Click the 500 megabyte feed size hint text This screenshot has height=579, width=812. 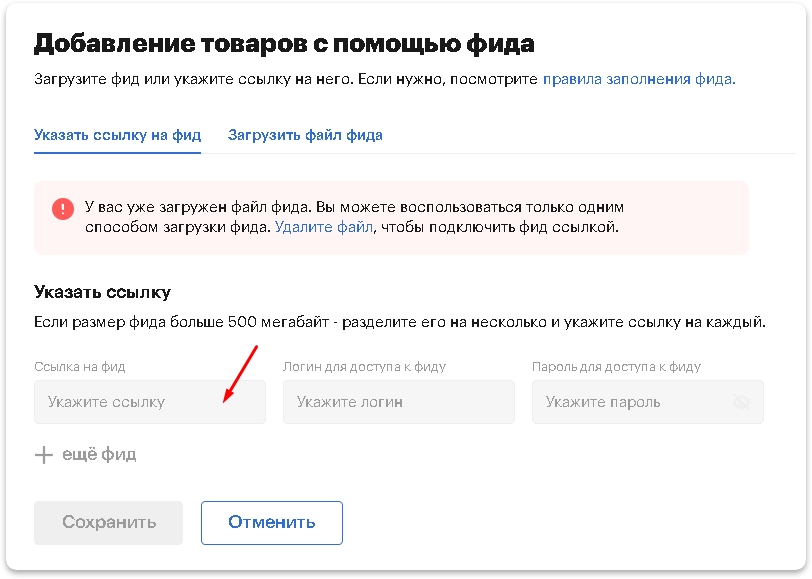click(400, 322)
